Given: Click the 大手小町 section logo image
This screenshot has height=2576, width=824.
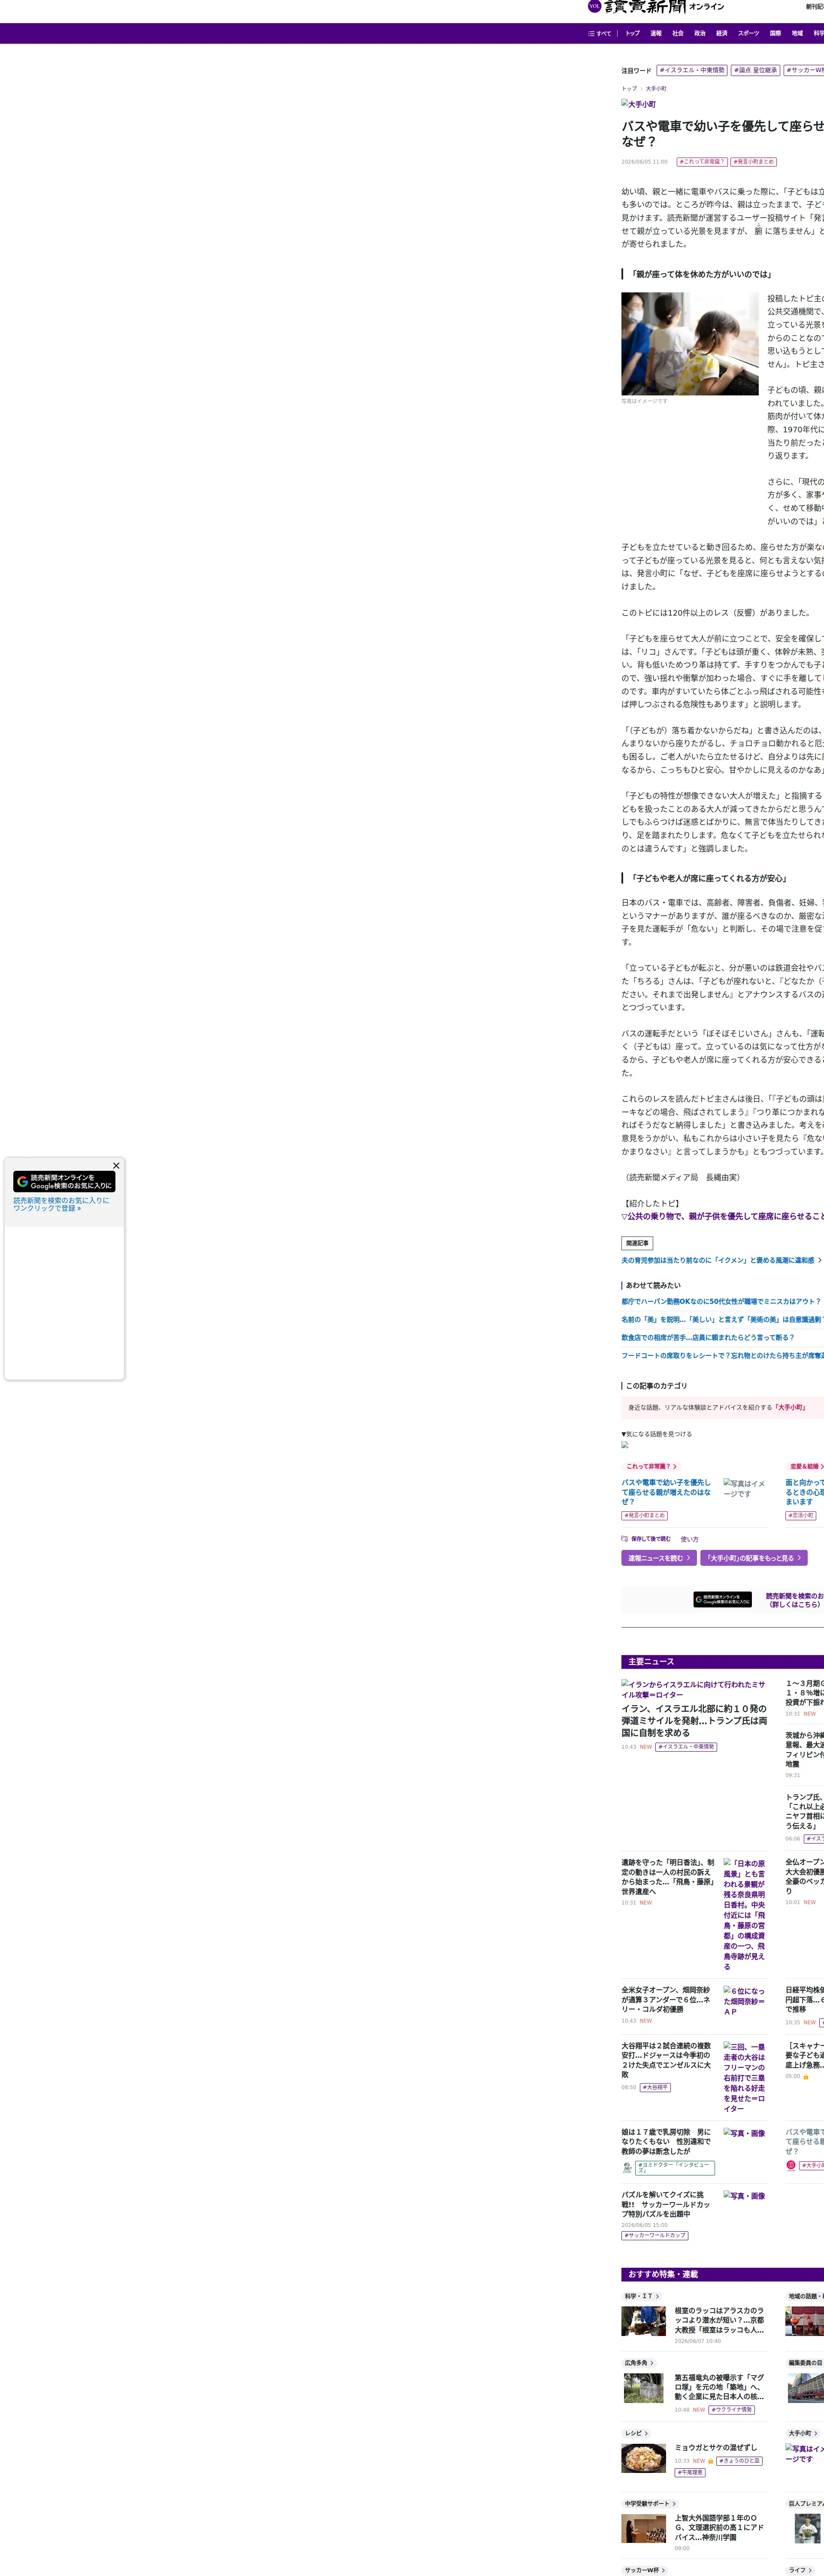Looking at the screenshot, I should tap(639, 104).
